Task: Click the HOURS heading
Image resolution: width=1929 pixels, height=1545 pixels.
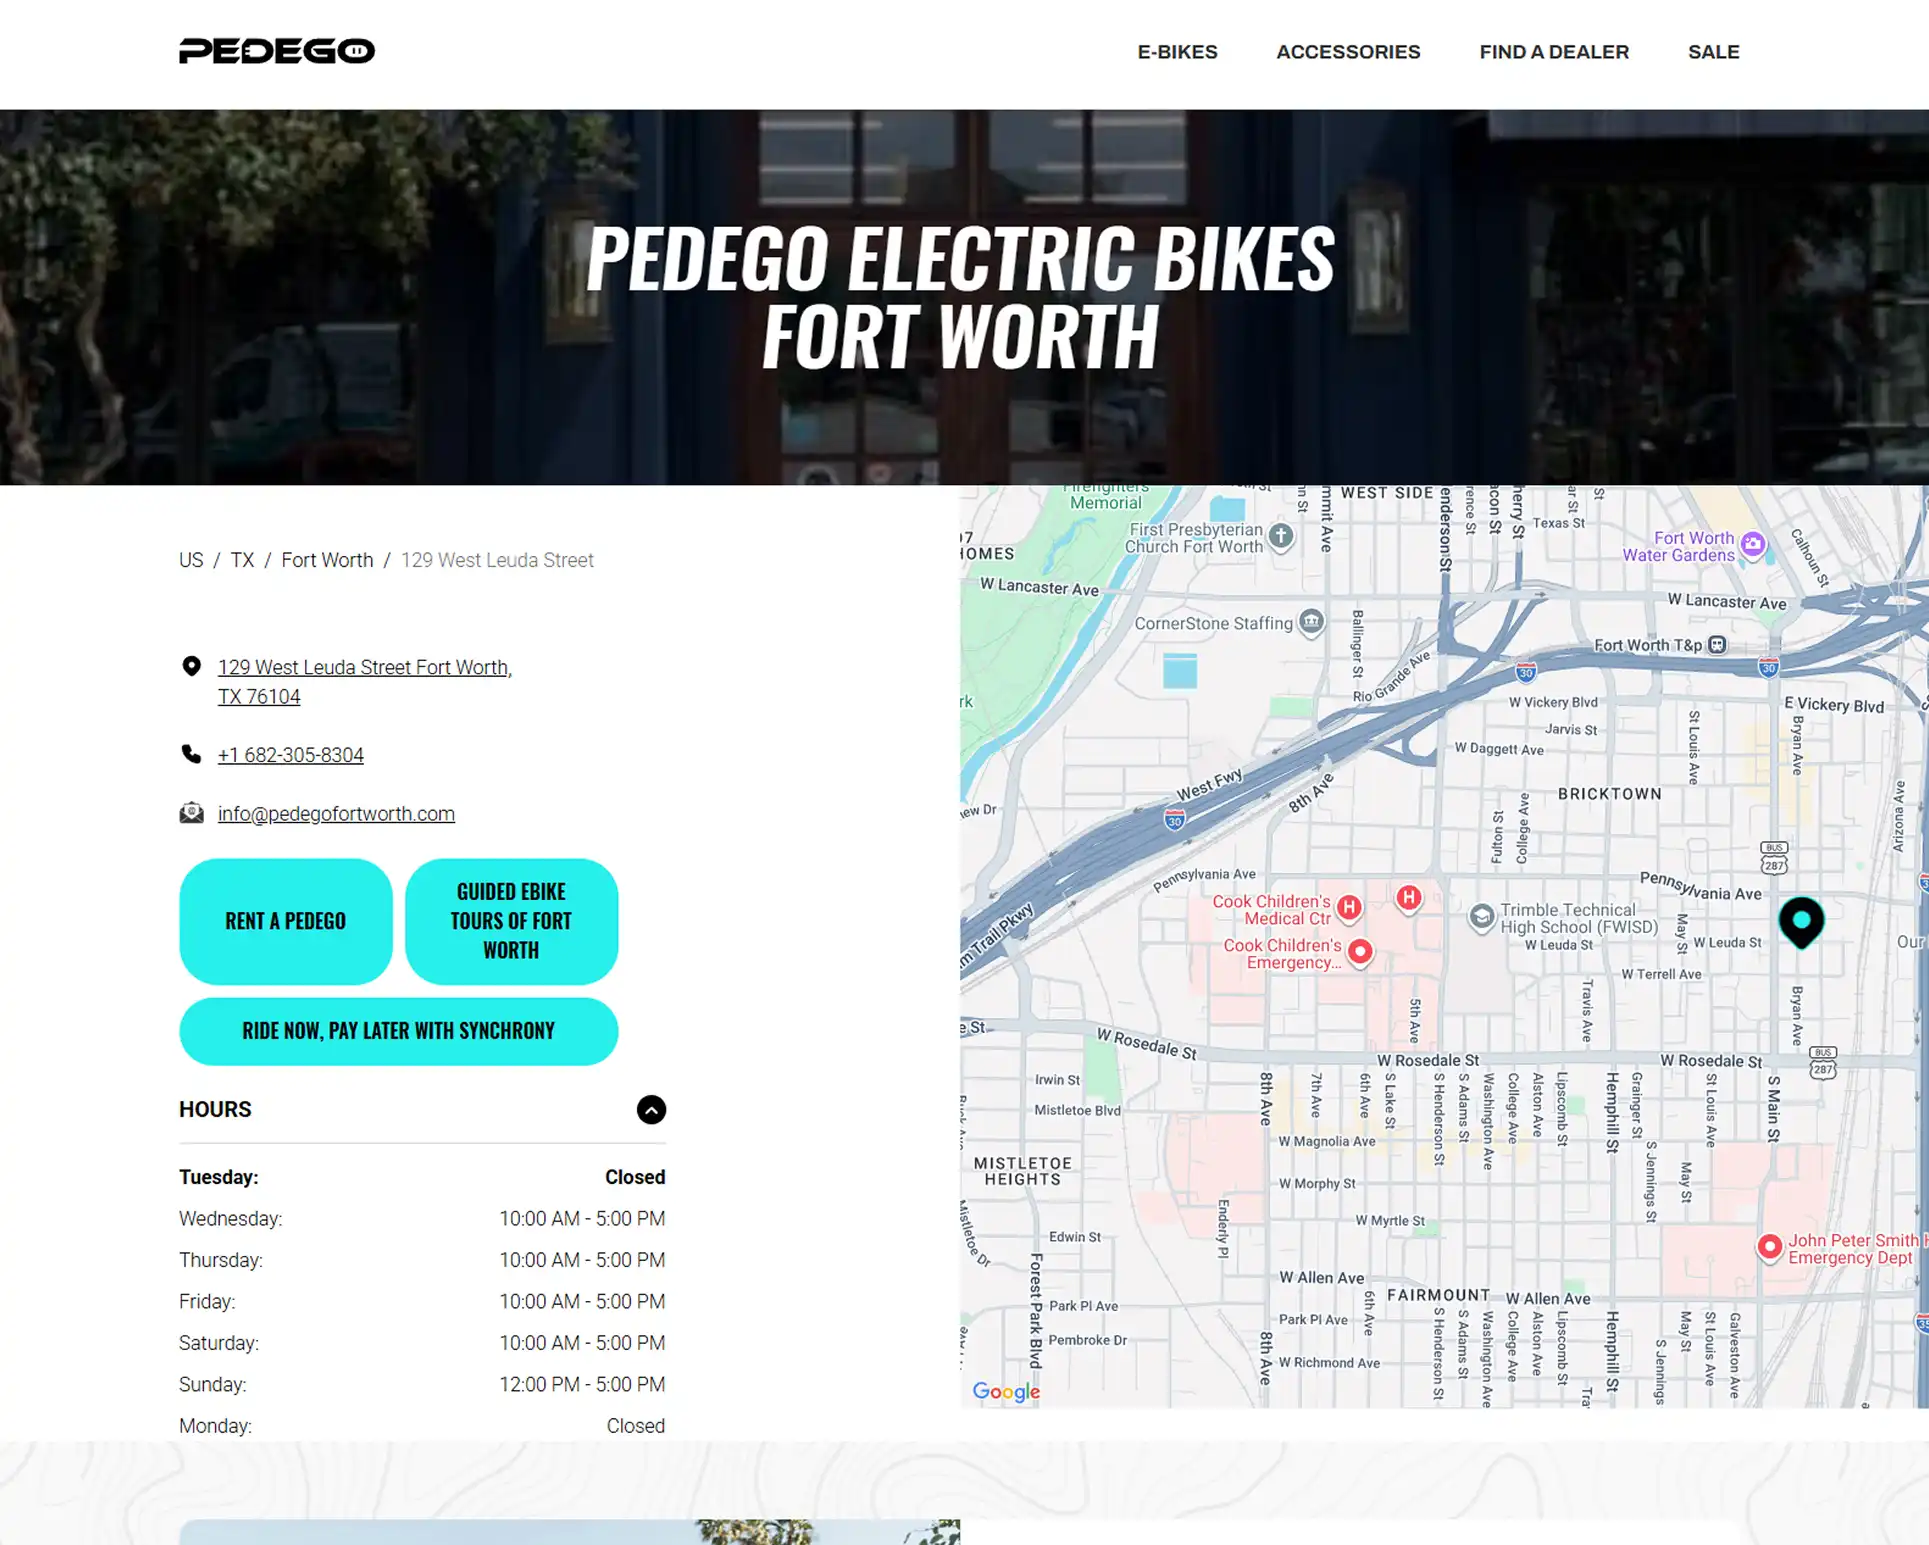Action: point(215,1109)
